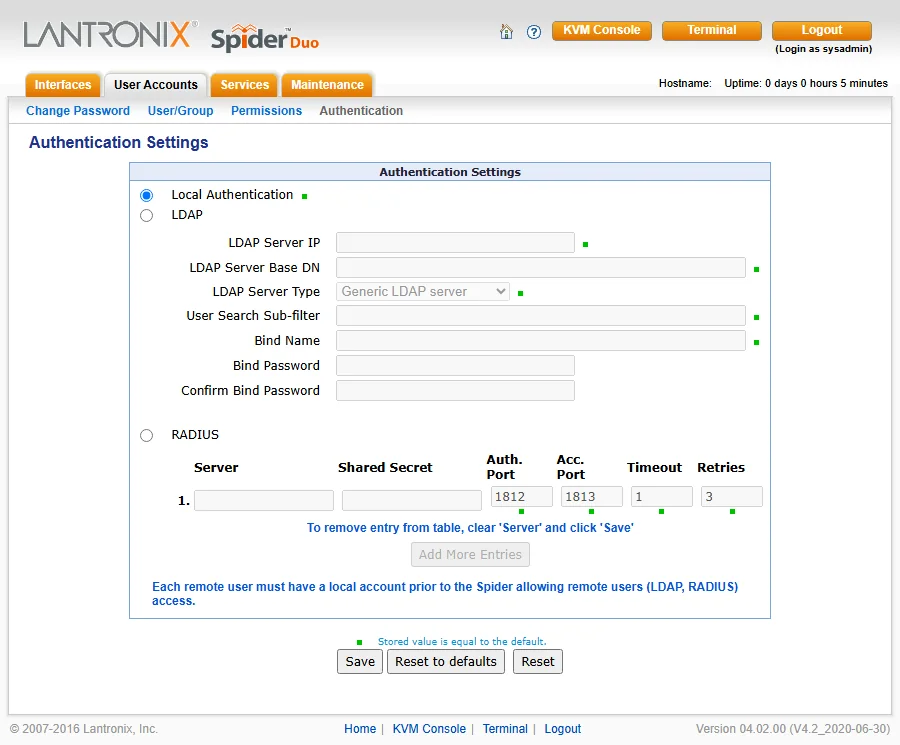Open the help question mark icon
The height and width of the screenshot is (745, 900).
[534, 32]
